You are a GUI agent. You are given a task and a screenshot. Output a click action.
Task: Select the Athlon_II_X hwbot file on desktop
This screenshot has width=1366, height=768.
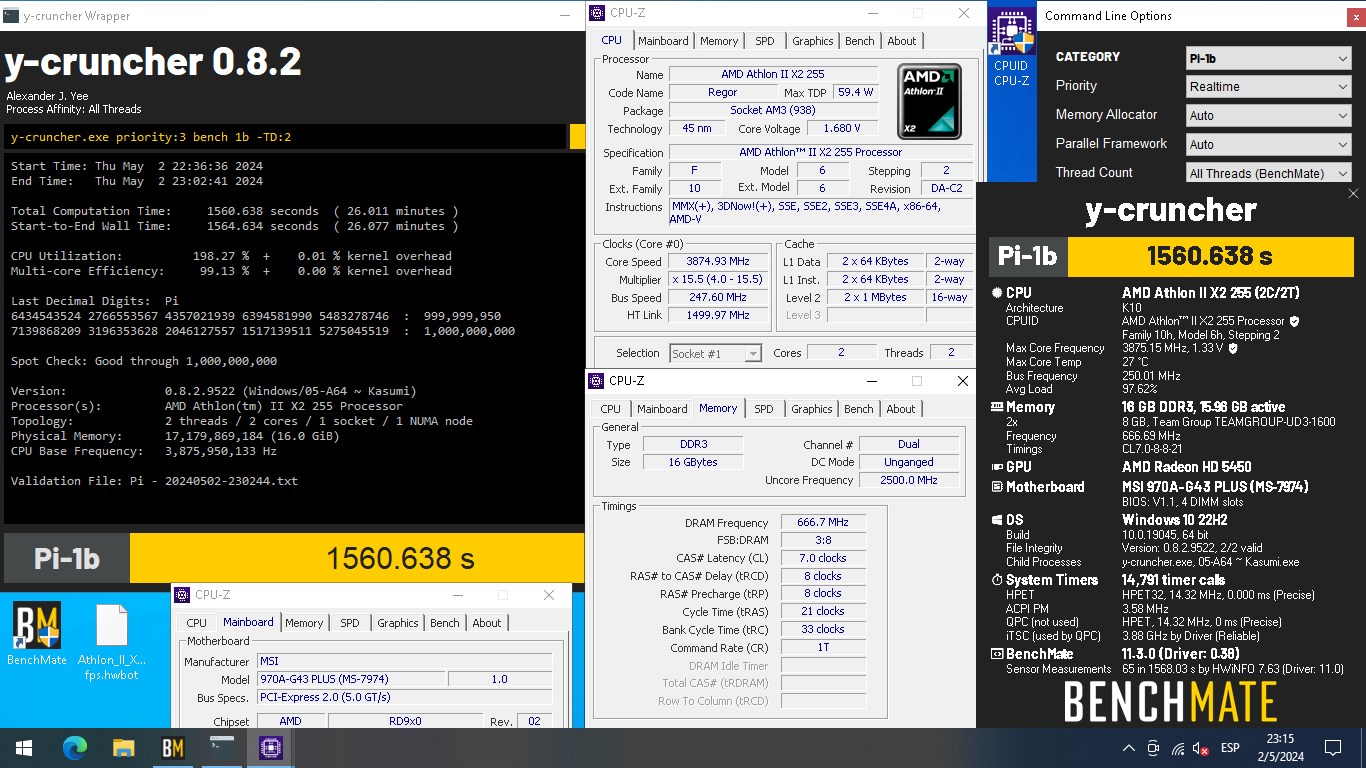coord(111,641)
